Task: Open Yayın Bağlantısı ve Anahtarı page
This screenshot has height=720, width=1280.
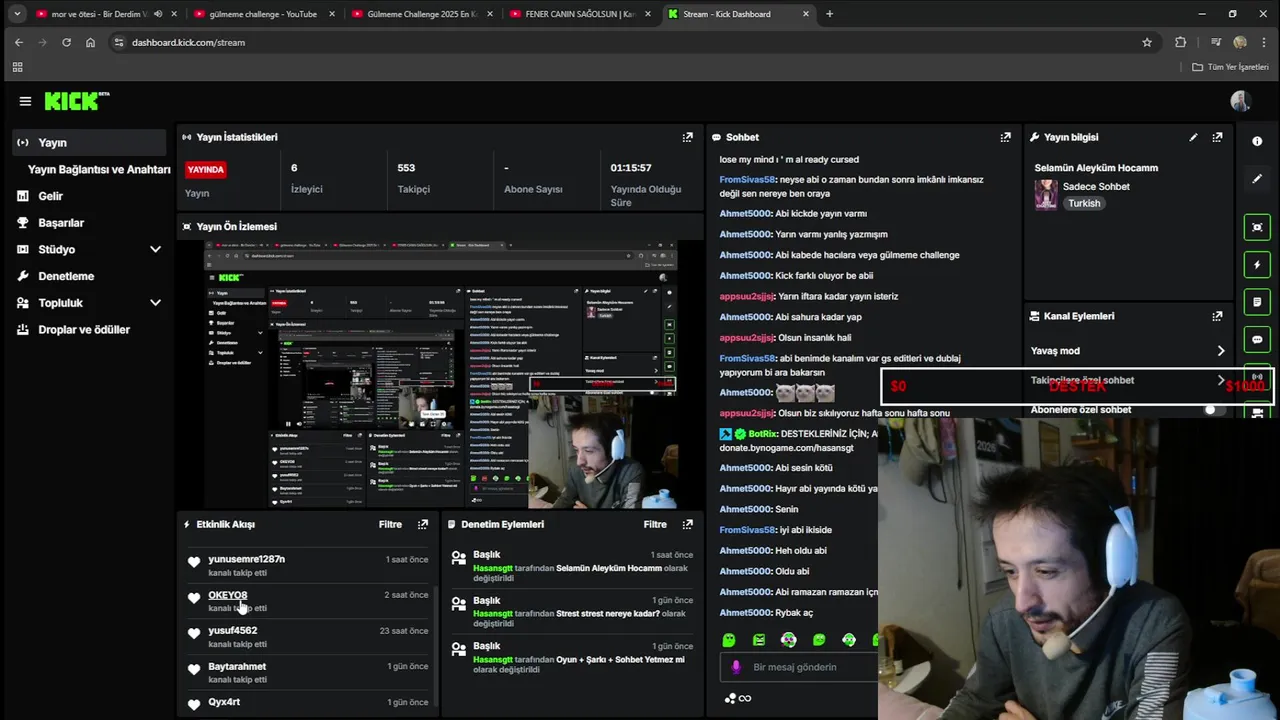Action: pyautogui.click(x=99, y=170)
